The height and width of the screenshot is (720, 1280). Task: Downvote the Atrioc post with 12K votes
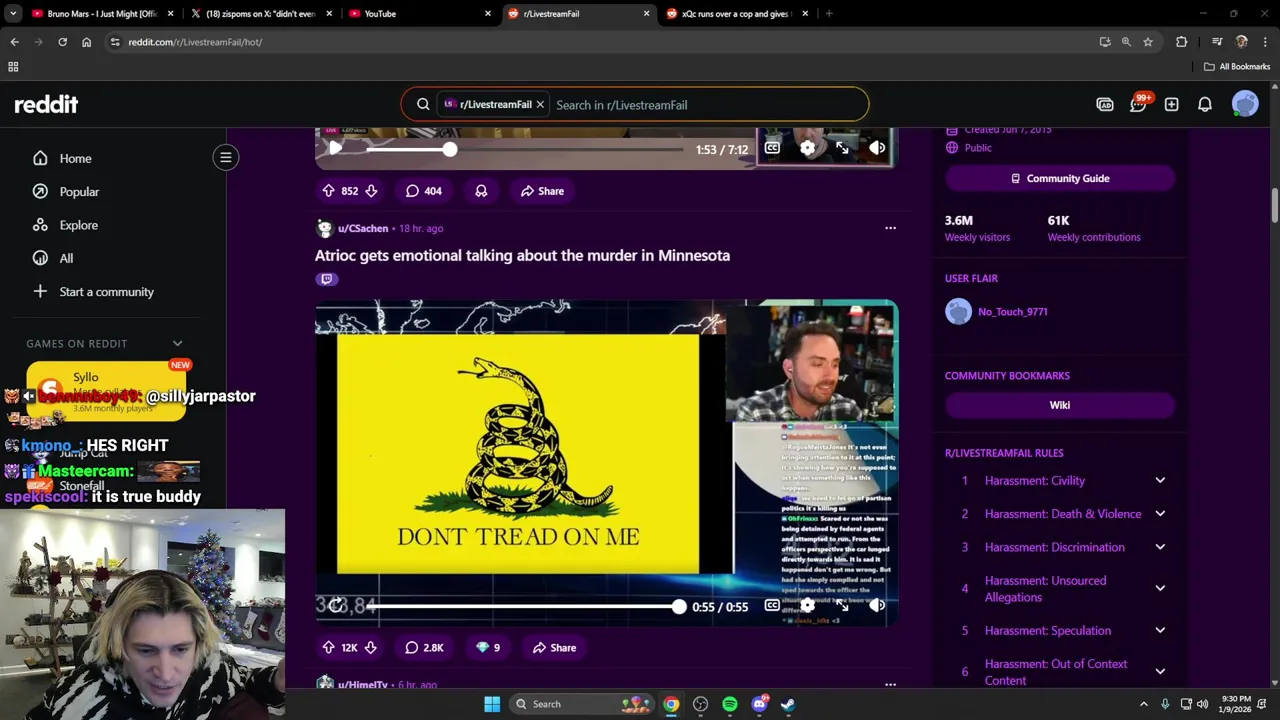coord(371,648)
